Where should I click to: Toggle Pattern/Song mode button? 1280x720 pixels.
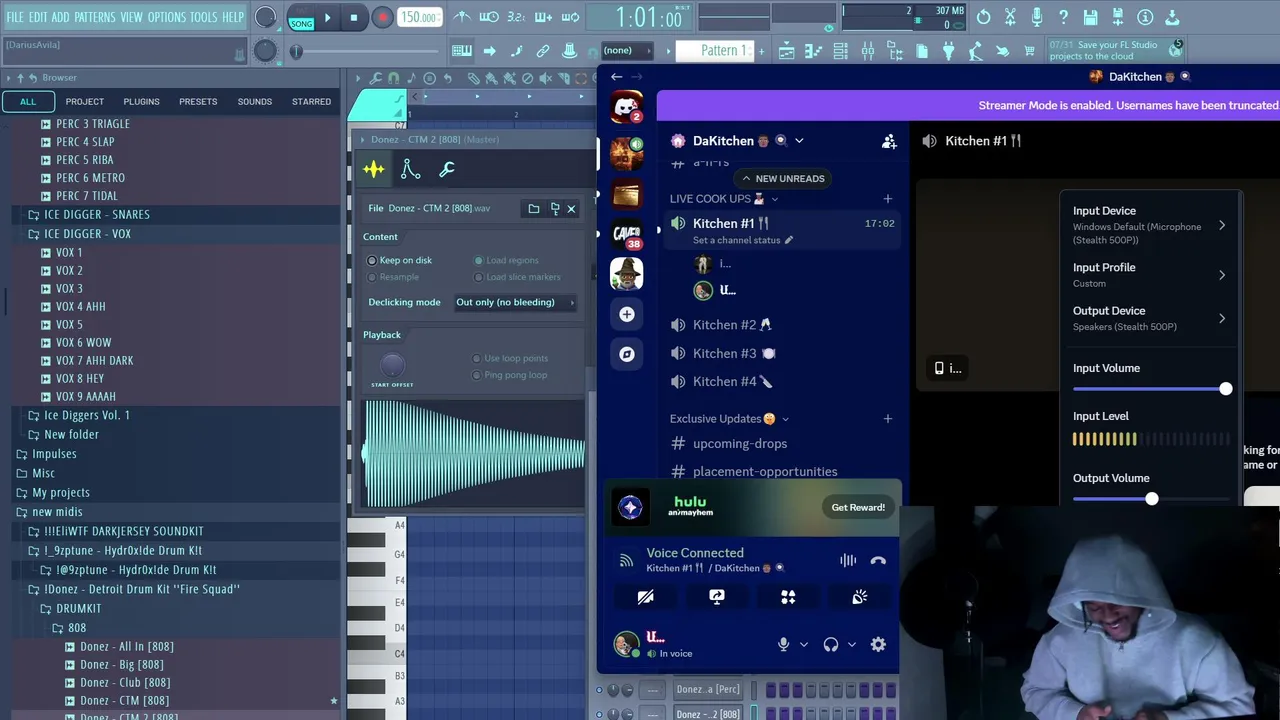301,18
